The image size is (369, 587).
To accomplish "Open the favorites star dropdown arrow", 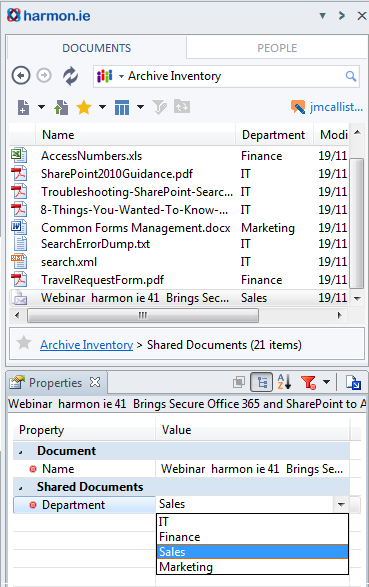I will [x=102, y=107].
